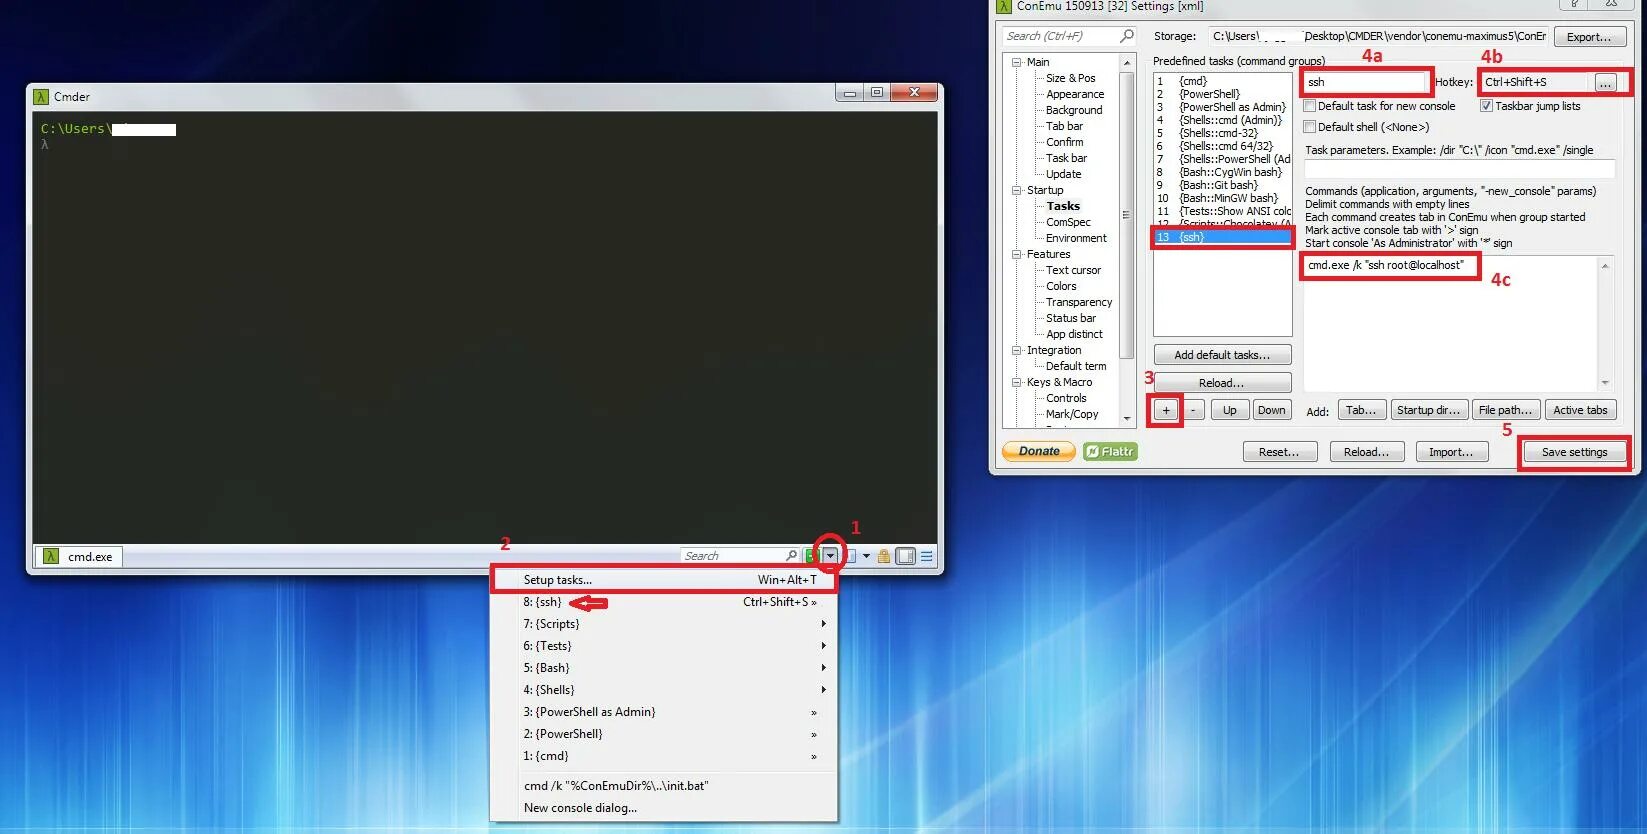The image size is (1647, 834).
Task: Launch the 8: {ssh} task from the menu
Action: pyautogui.click(x=664, y=602)
